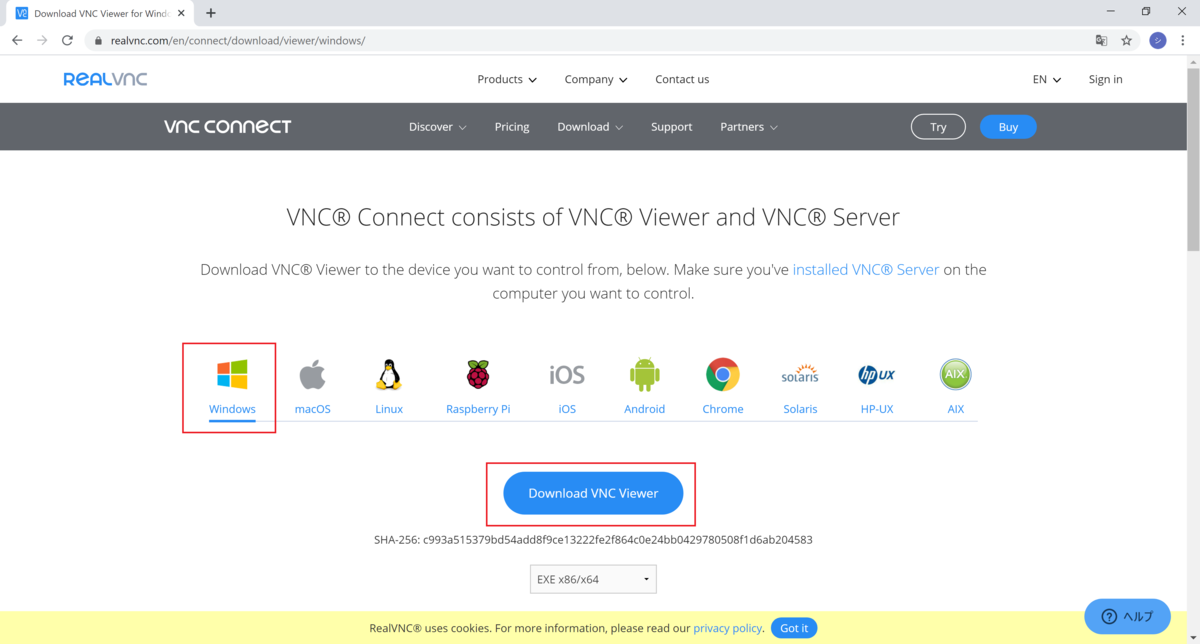Expand the Company menu

pyautogui.click(x=596, y=79)
